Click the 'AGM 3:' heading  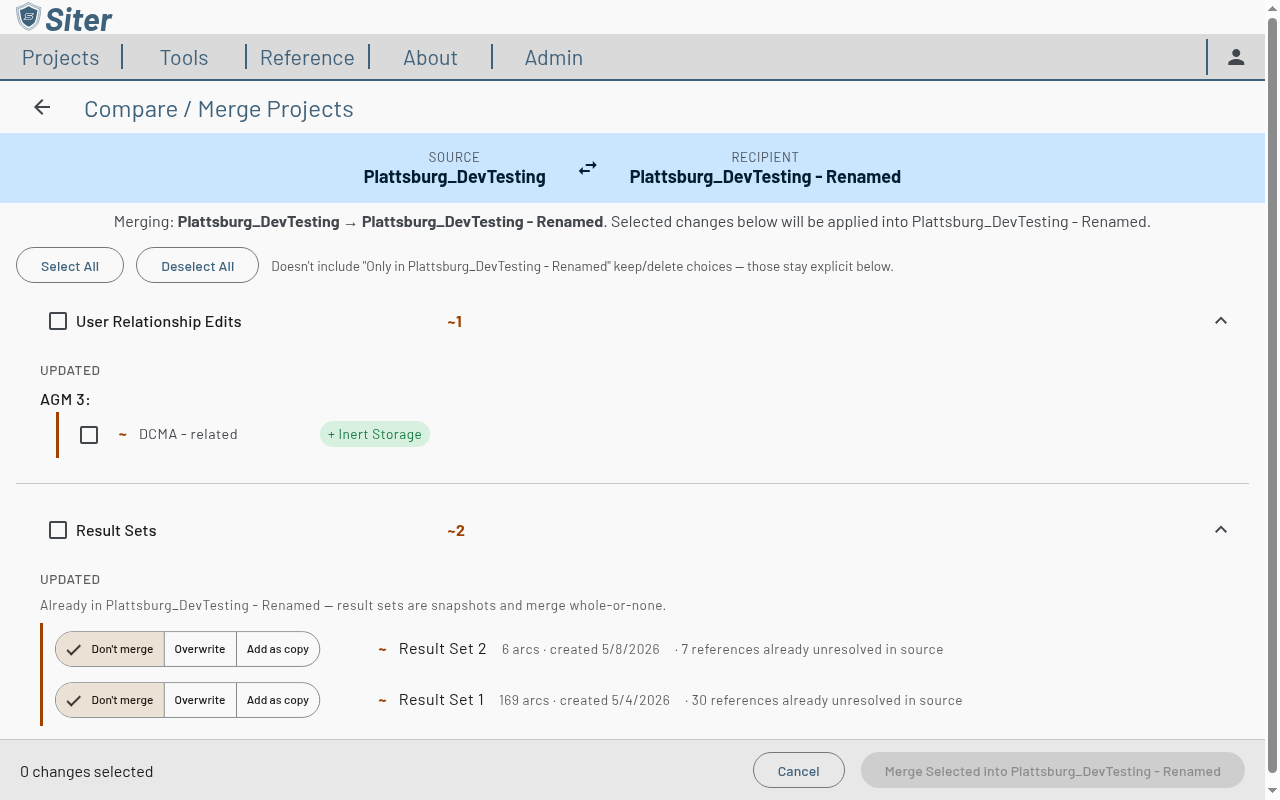click(x=65, y=400)
